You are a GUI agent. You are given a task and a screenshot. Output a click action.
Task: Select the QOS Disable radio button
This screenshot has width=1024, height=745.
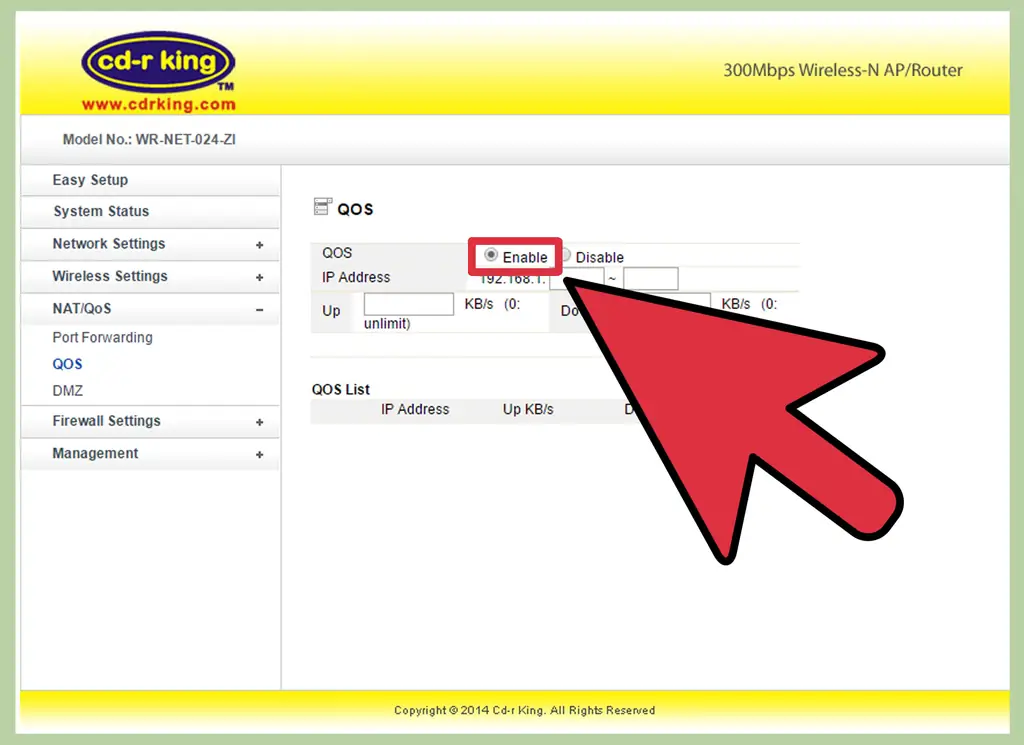(566, 256)
